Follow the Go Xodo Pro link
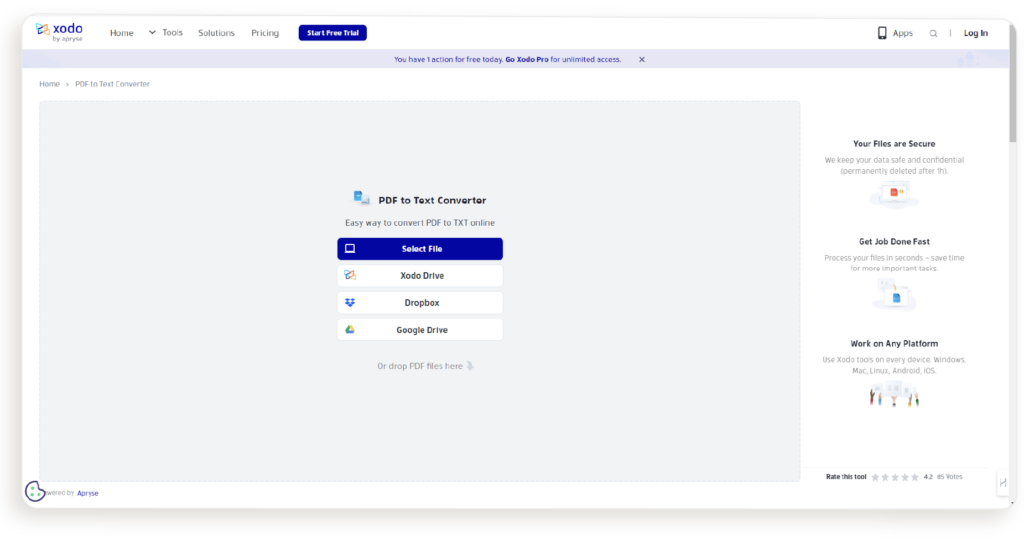Screen dimensions: 1024x541 coord(527,59)
